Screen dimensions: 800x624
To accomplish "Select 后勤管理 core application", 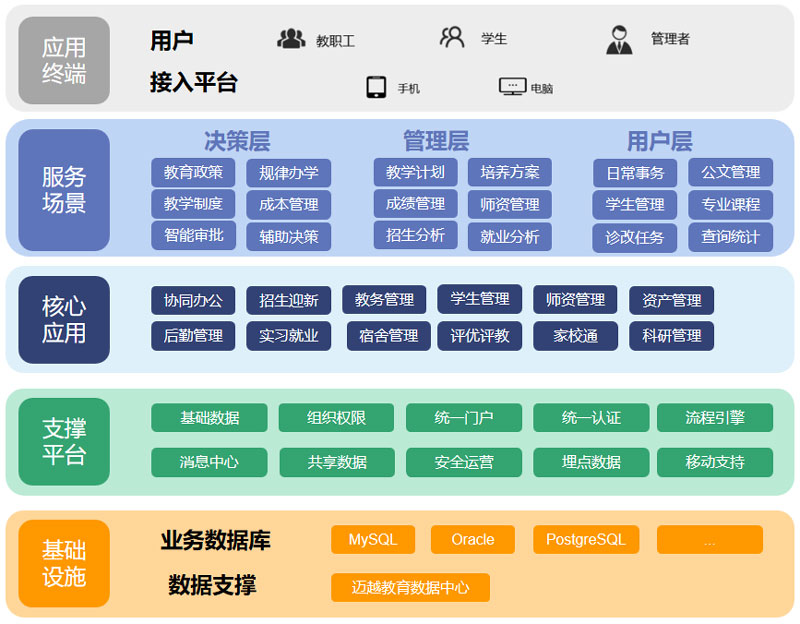I will (193, 336).
